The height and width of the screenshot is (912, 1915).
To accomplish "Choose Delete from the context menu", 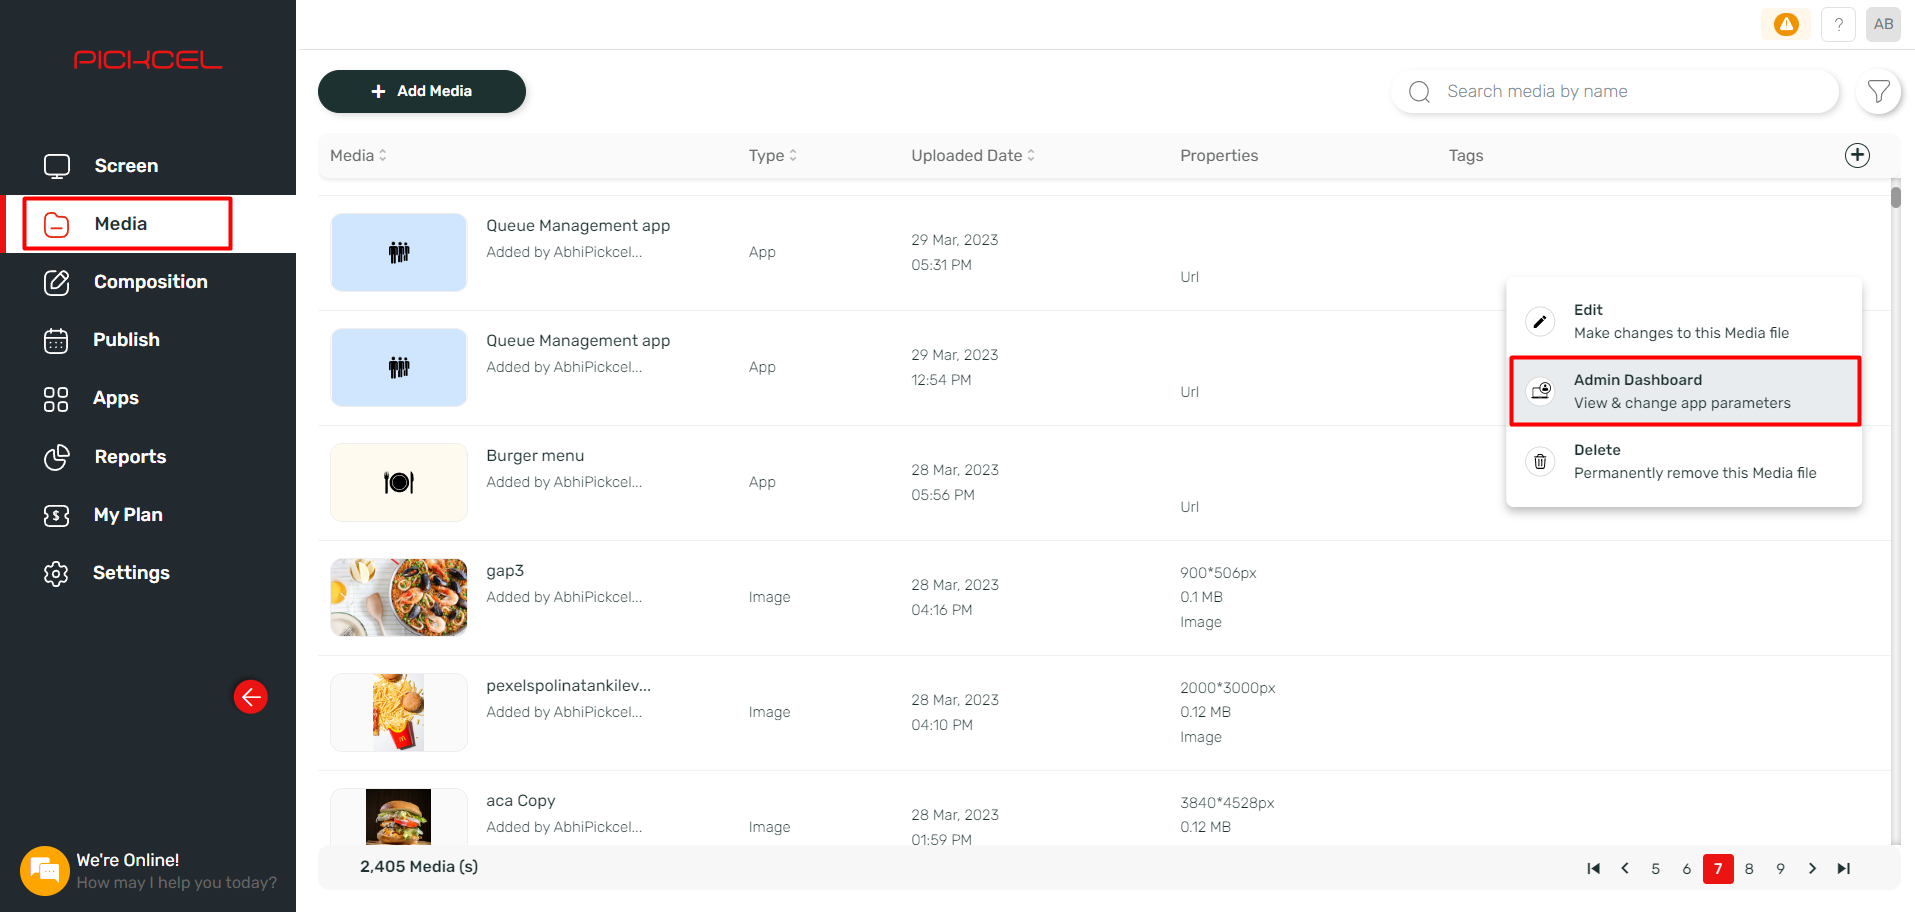I will click(x=1683, y=461).
